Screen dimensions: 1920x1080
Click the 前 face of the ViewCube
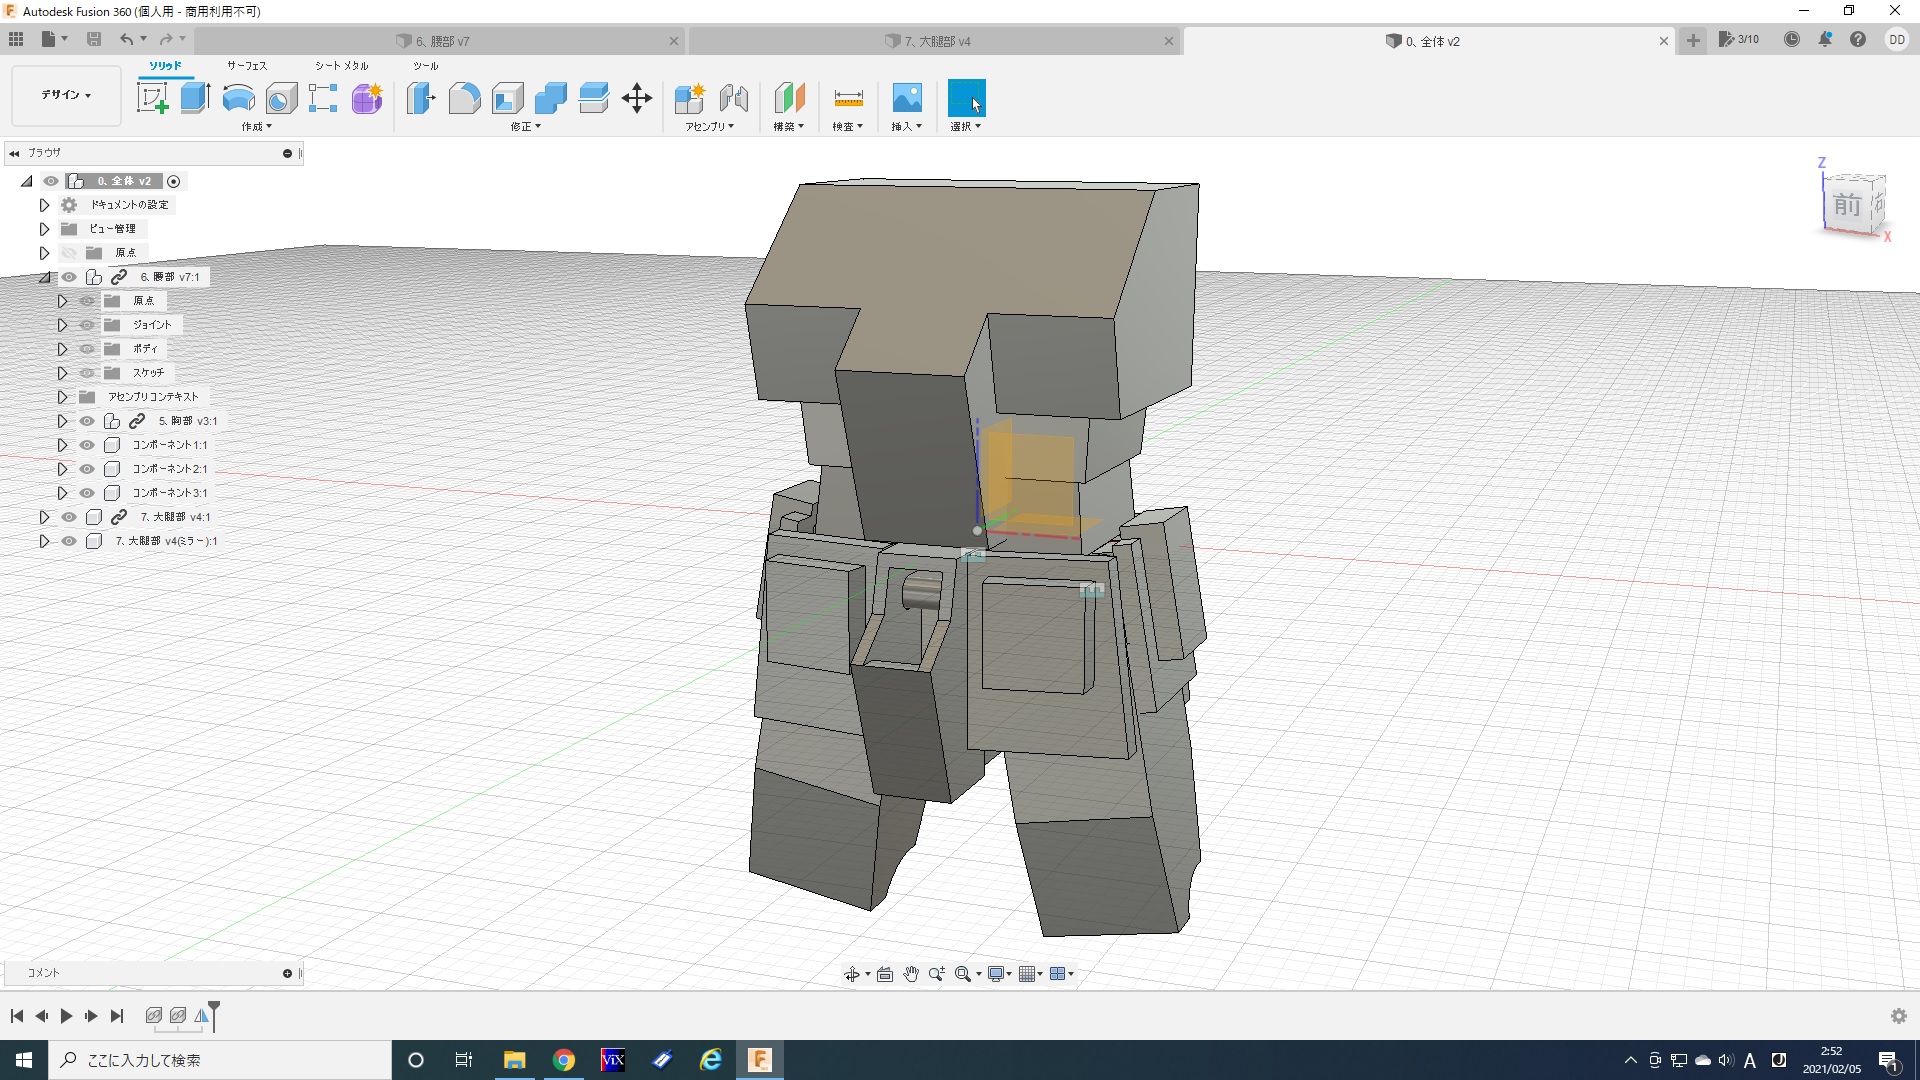(x=1846, y=205)
